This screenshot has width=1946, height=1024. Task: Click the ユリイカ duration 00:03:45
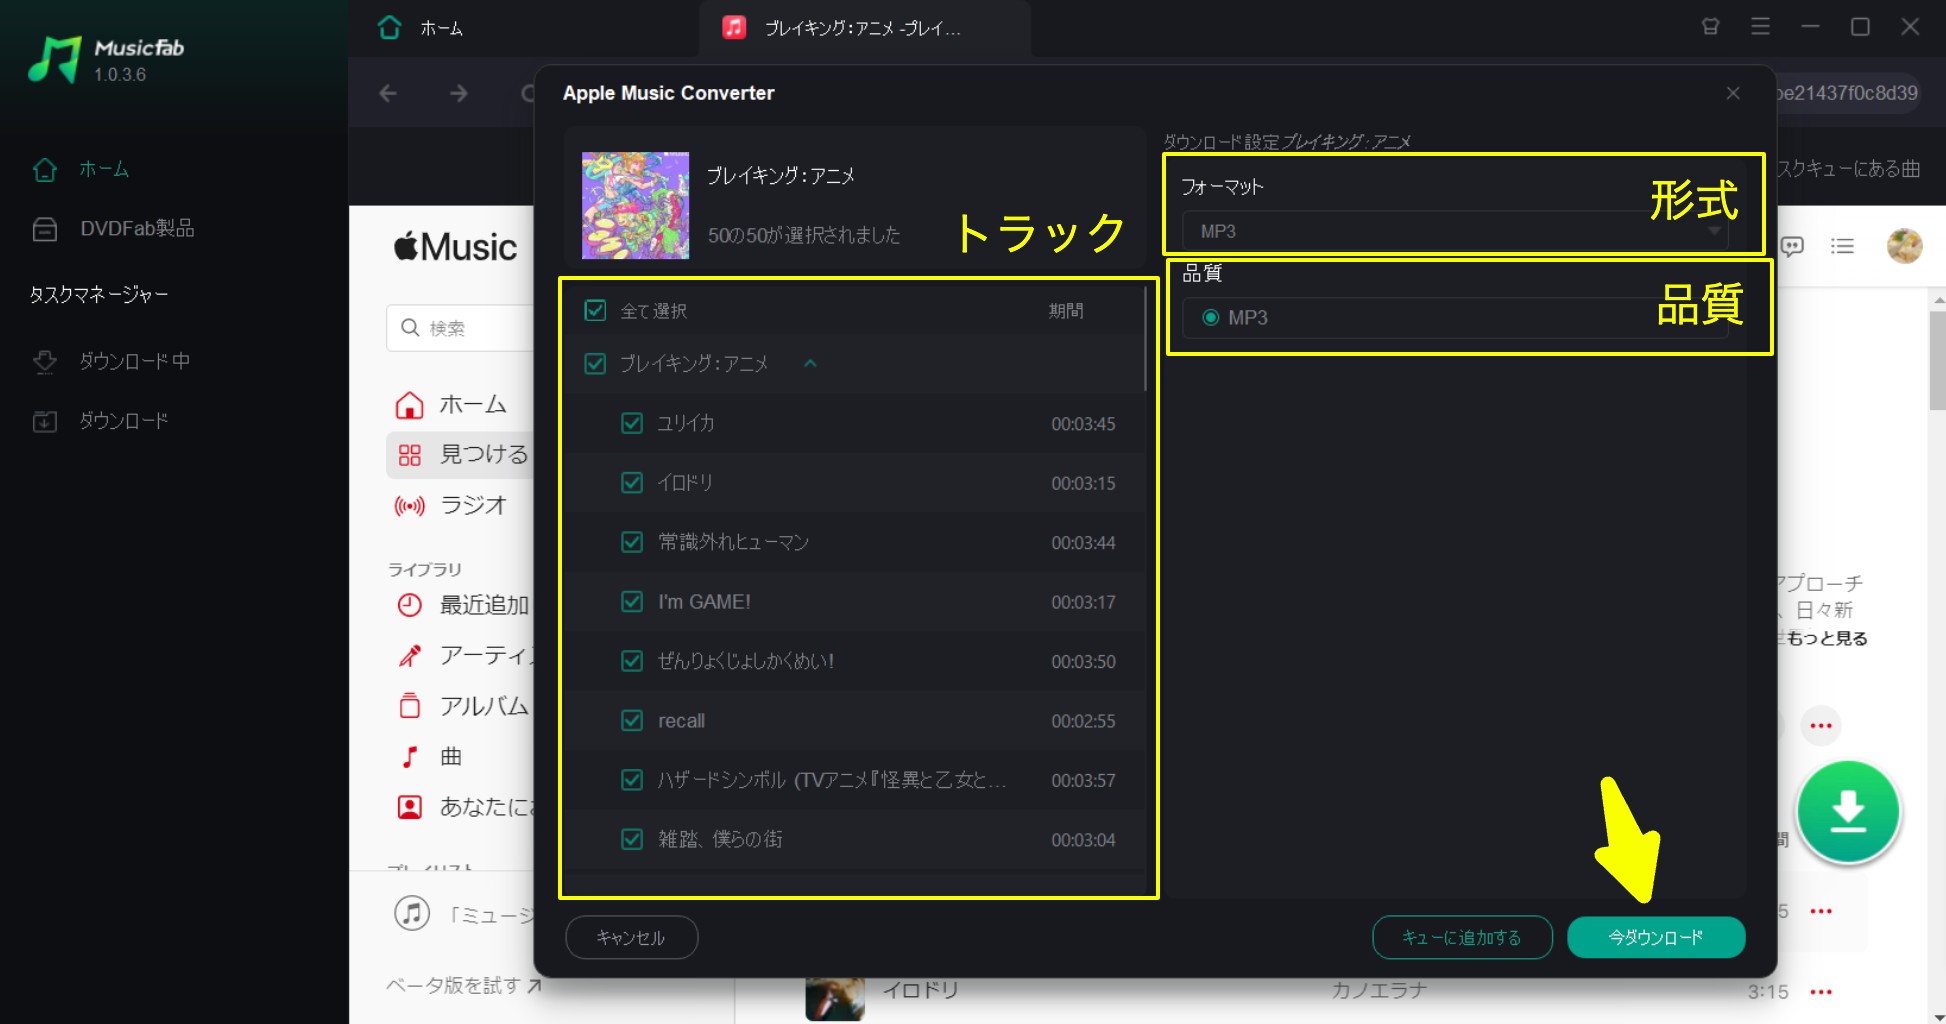click(1083, 424)
